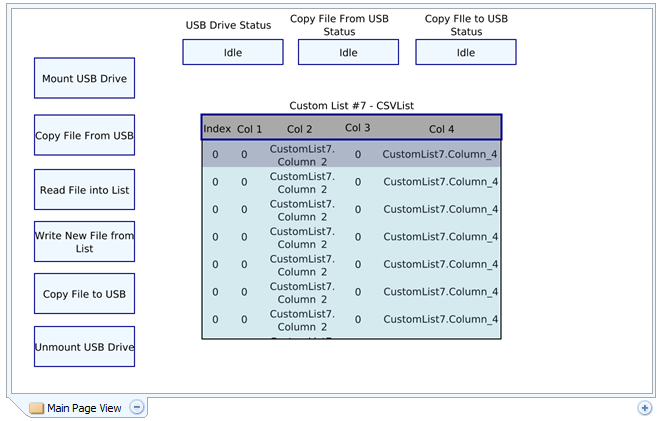The width and height of the screenshot is (662, 421).
Task: Click the Unmount USB Drive button
Action: coord(84,346)
